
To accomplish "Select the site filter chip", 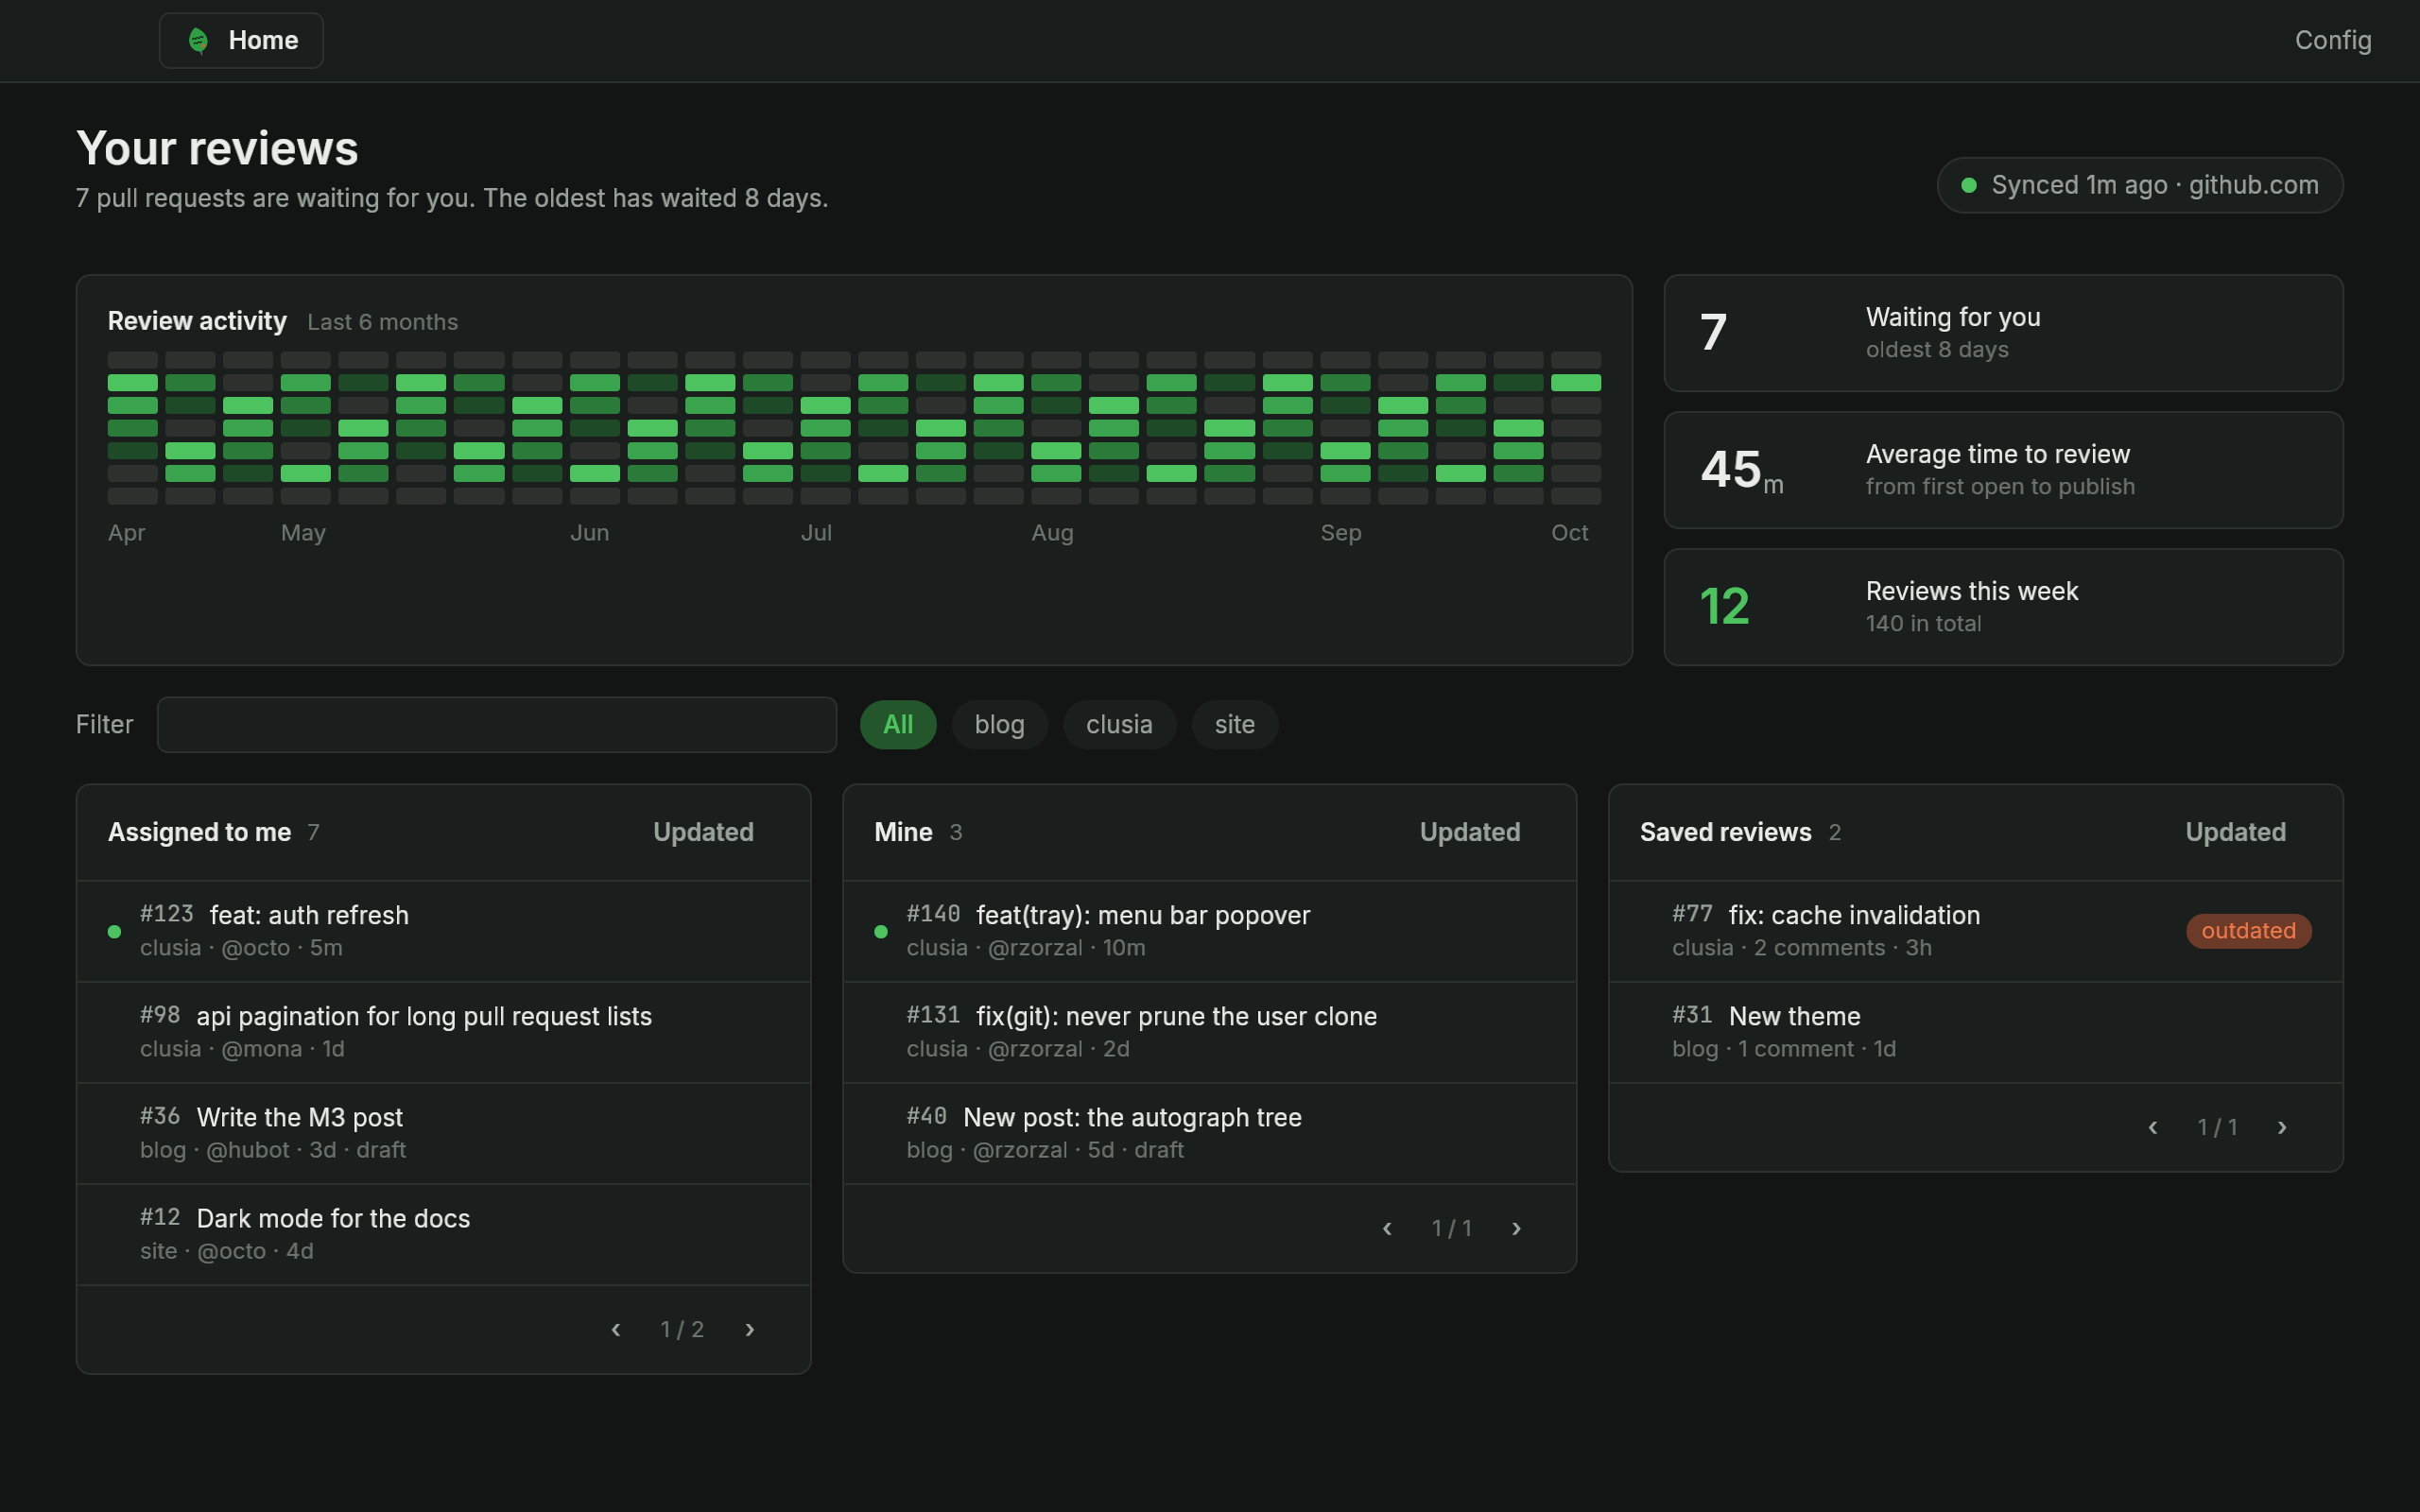I will [x=1234, y=724].
